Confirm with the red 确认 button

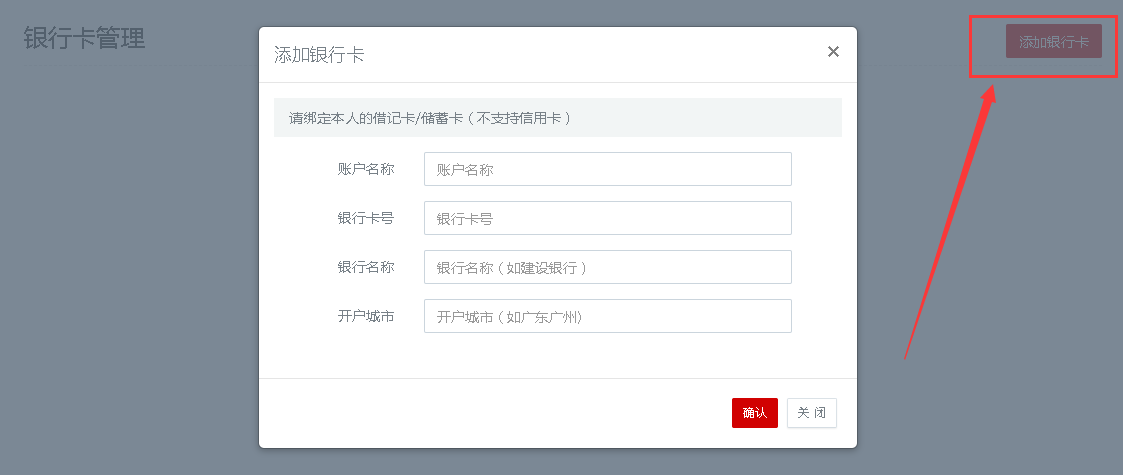755,413
